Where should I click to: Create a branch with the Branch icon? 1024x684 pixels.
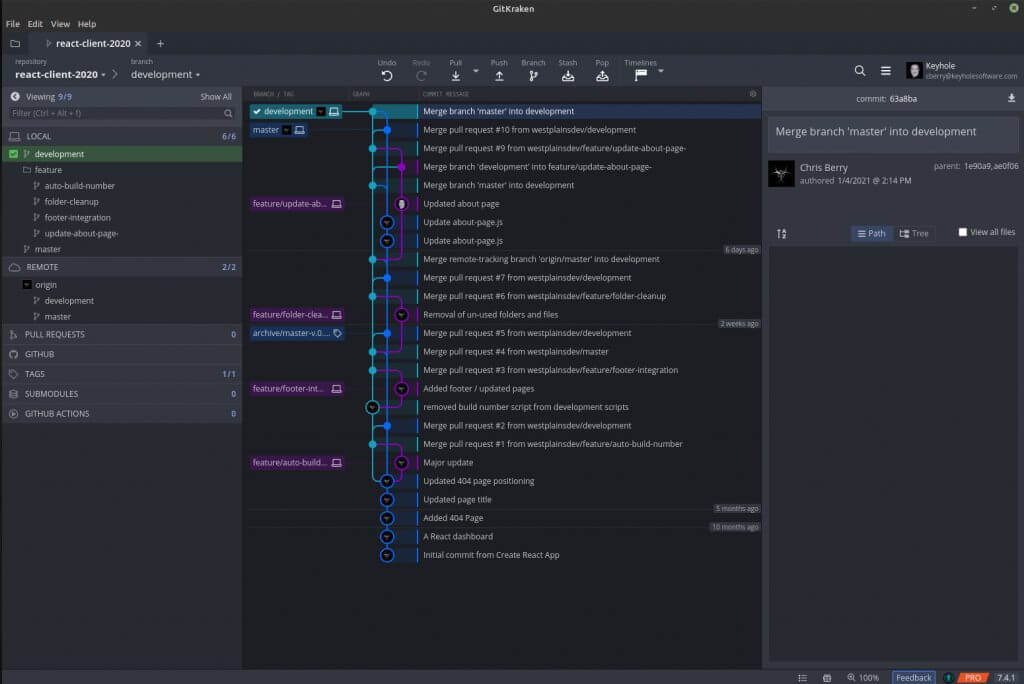[x=534, y=76]
